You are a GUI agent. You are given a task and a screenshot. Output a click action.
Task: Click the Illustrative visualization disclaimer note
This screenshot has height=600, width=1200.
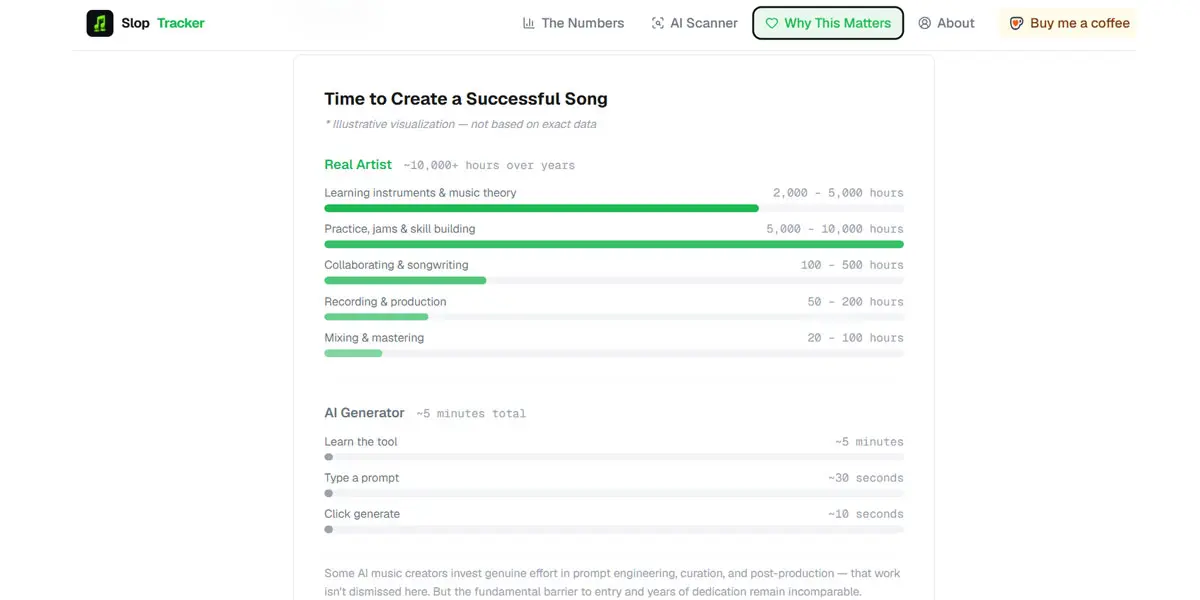coord(461,124)
